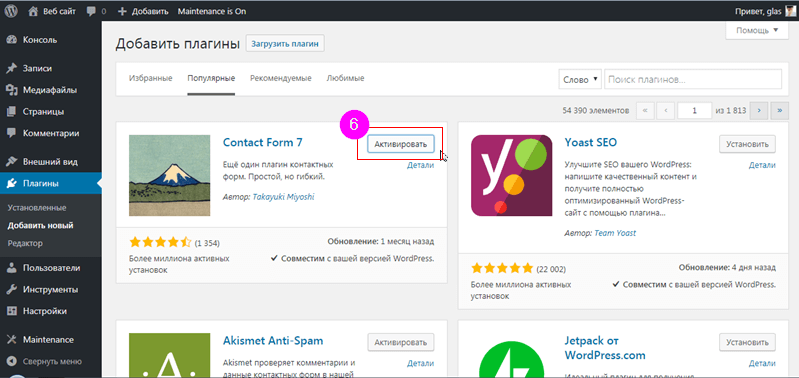
Task: Click the Медиафайлы media icon
Action: [12, 90]
